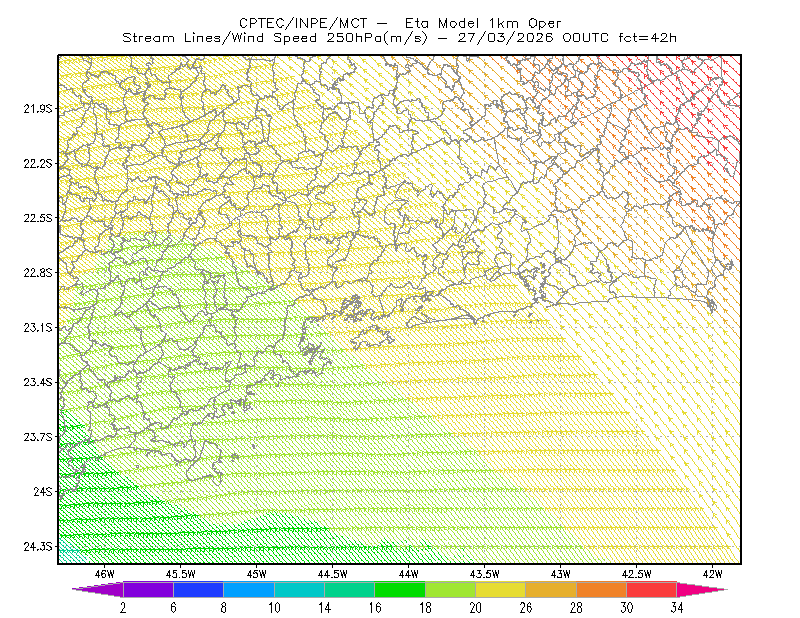Click the purple below-2 legend arrow
This screenshot has width=800, height=618.
click(x=98, y=589)
